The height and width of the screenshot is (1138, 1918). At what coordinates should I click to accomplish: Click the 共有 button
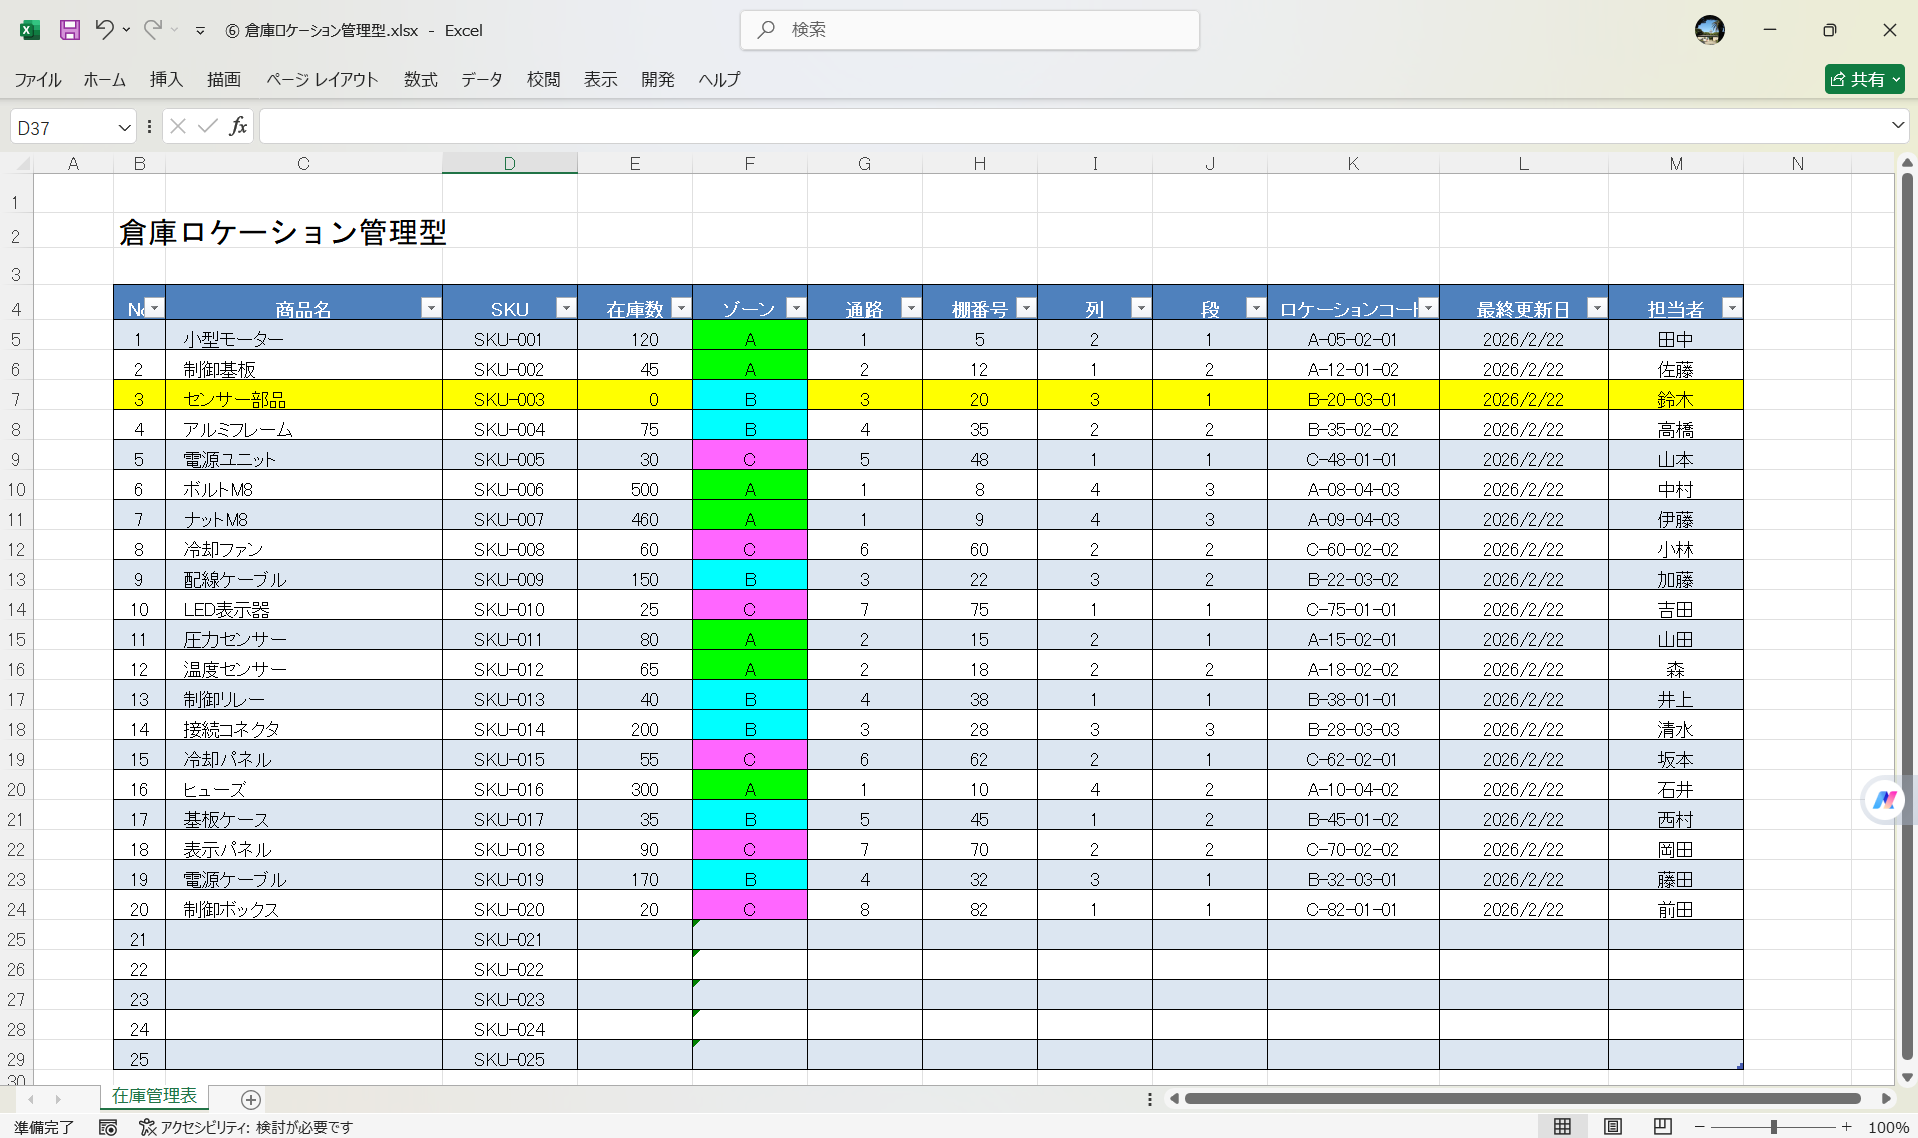[x=1862, y=79]
